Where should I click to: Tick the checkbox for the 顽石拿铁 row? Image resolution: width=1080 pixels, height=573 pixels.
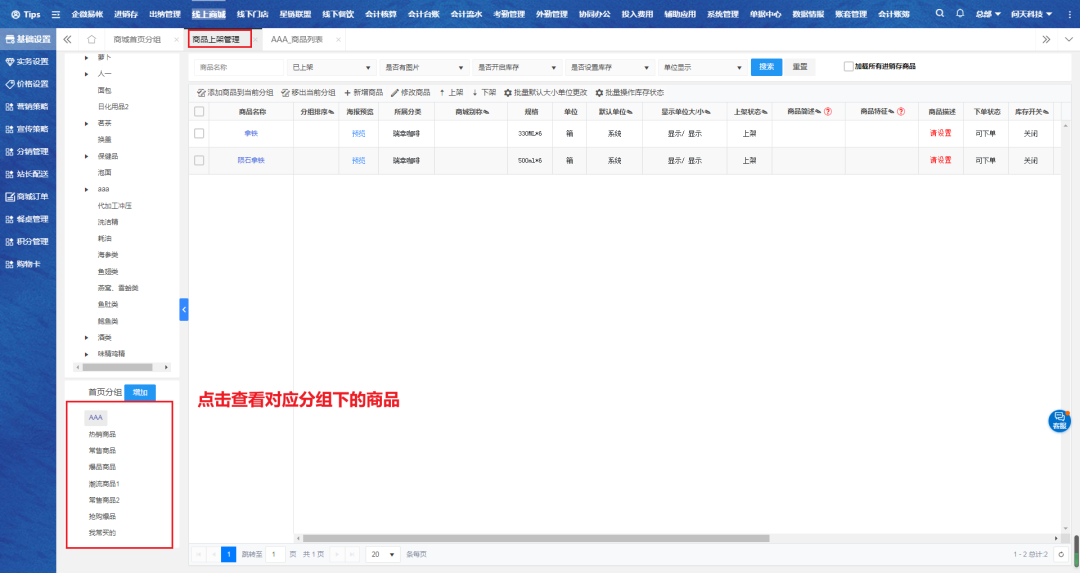point(199,160)
